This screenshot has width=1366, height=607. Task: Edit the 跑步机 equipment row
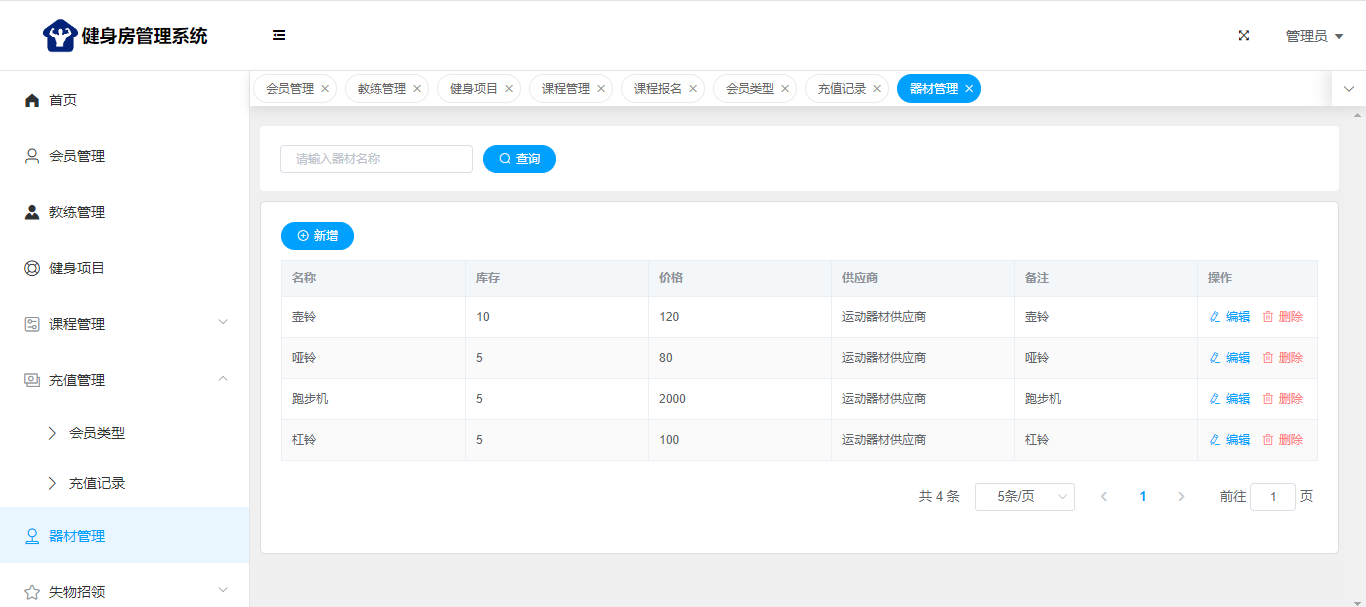pos(1230,398)
